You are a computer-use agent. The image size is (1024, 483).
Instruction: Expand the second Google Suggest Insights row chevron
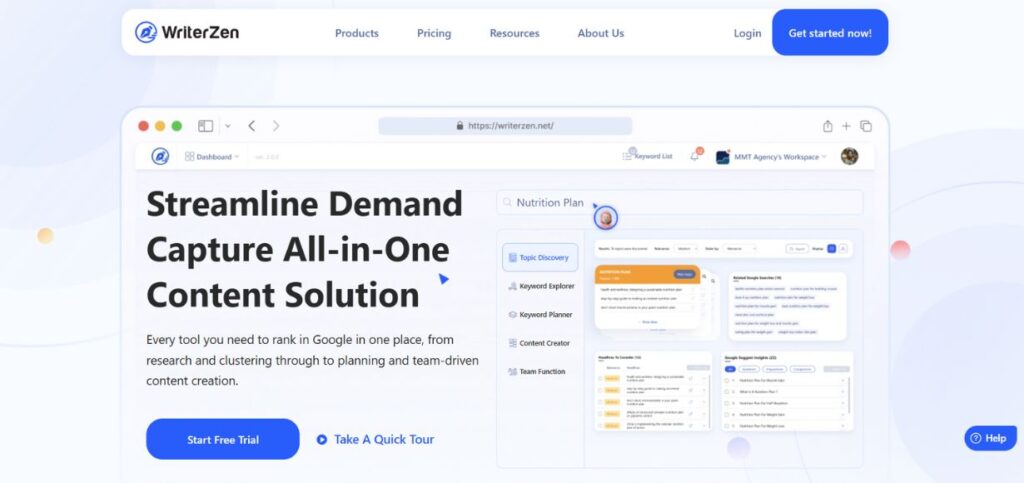click(x=842, y=392)
